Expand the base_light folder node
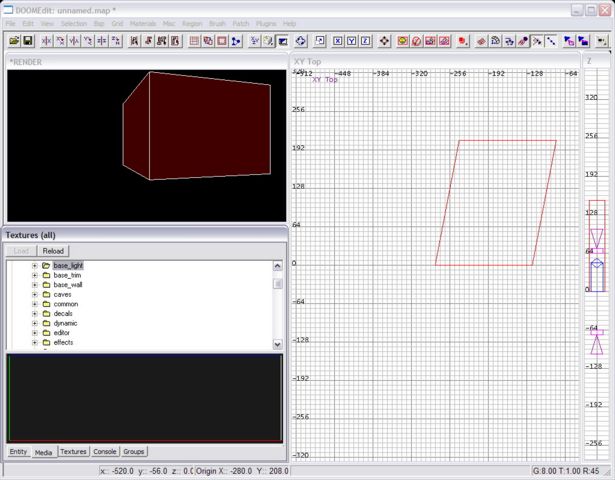Viewport: 615px width, 480px height. point(35,265)
